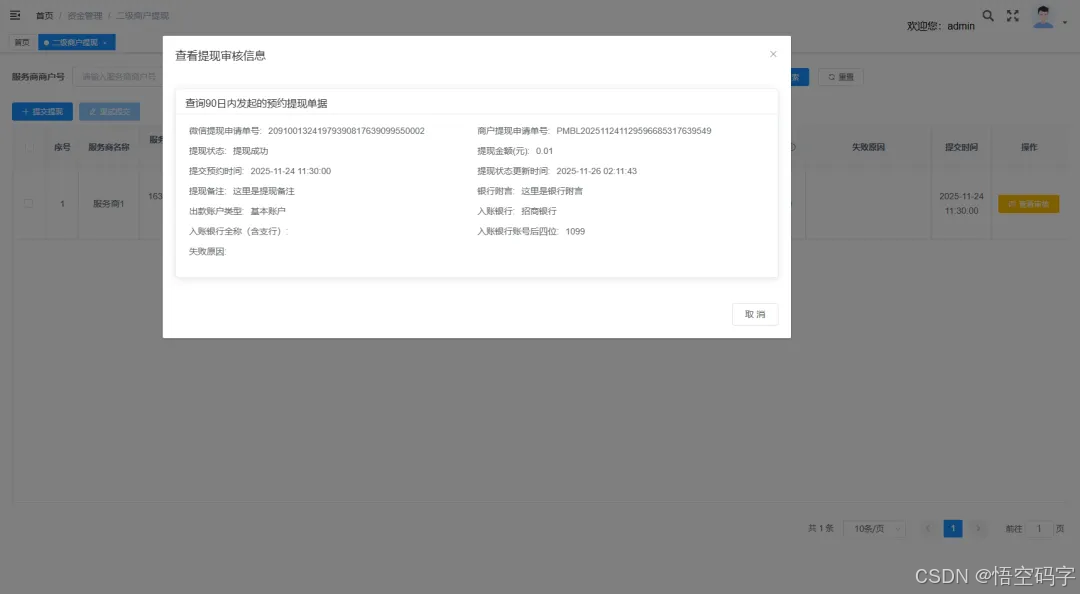Click the yellow 查看审核 button in 操作 column
The width and height of the screenshot is (1080, 594).
pos(1028,204)
